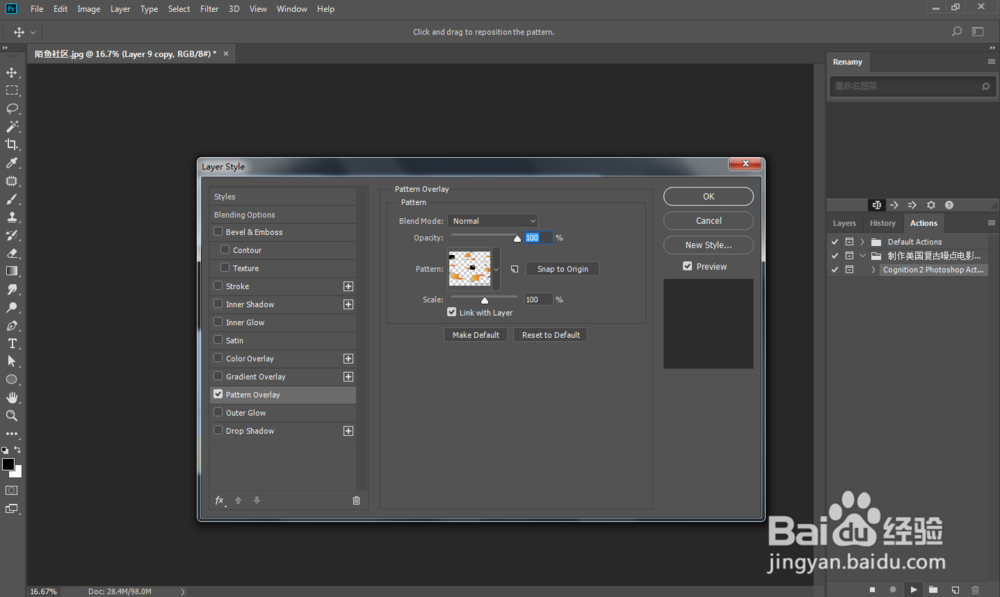Select the Zoom tool
Image resolution: width=1000 pixels, height=597 pixels.
point(11,416)
